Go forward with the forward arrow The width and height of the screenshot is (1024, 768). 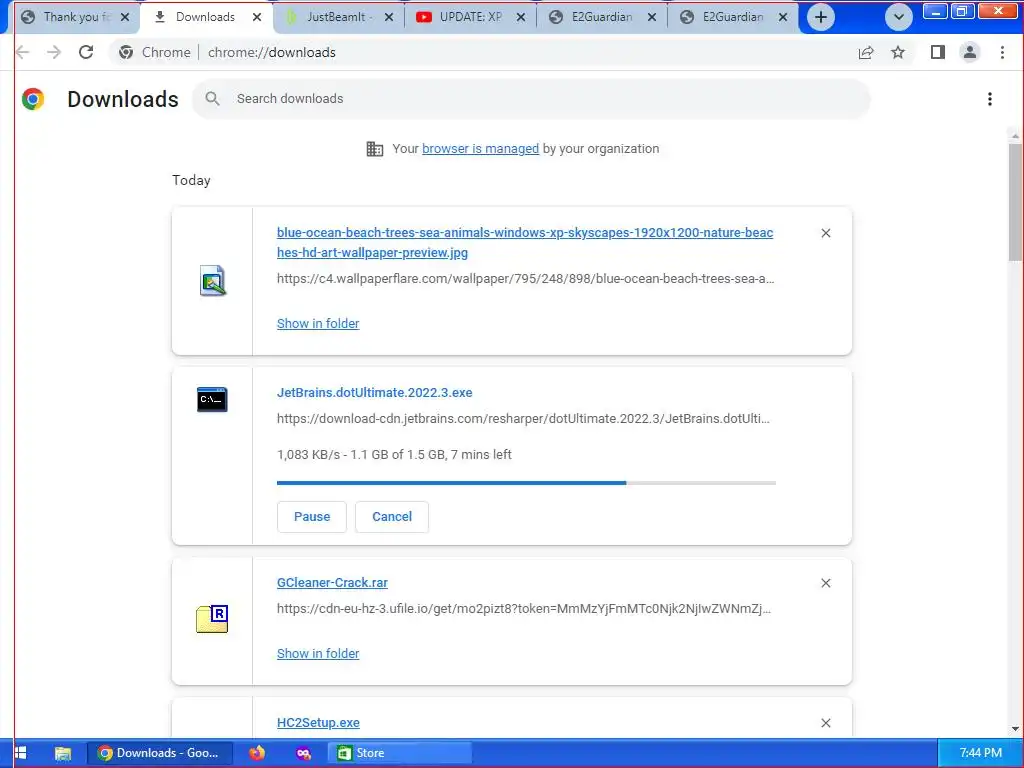coord(54,52)
